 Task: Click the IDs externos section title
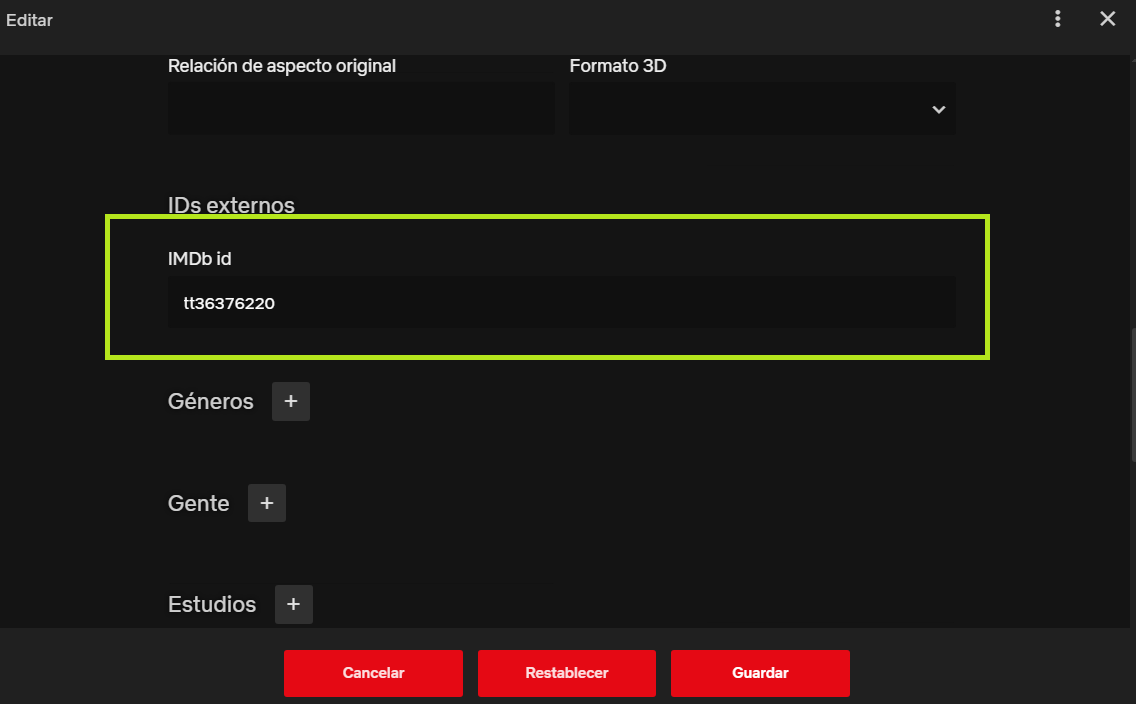point(231,206)
